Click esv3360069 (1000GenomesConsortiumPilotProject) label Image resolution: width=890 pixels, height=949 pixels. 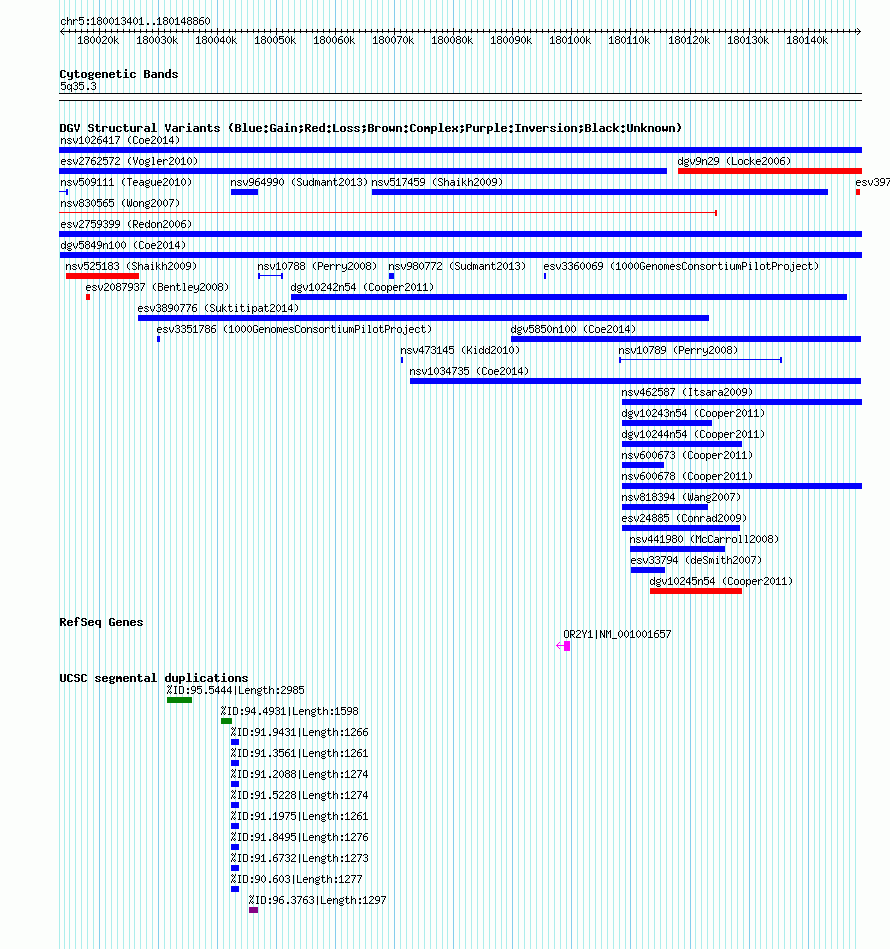(681, 266)
